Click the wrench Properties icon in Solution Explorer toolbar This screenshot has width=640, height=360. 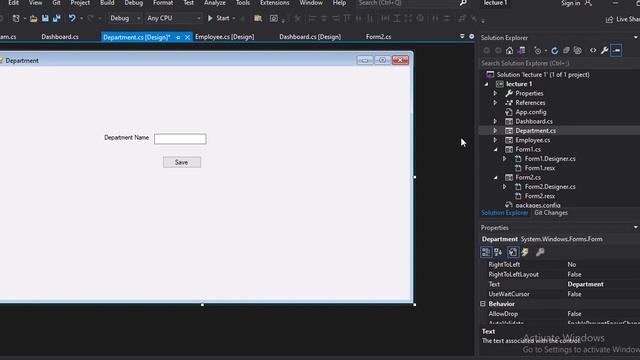[604, 51]
